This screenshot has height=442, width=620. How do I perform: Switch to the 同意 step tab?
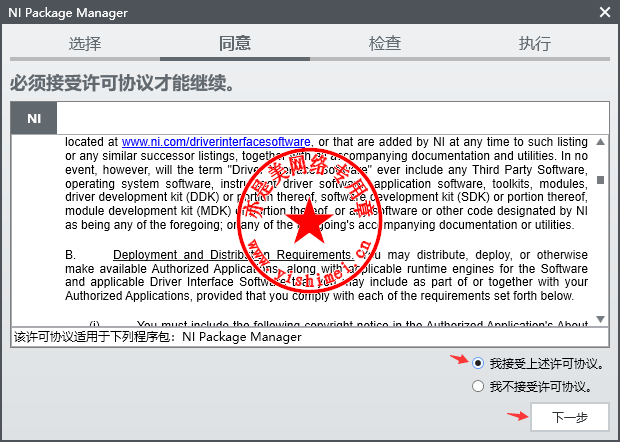coord(235,44)
